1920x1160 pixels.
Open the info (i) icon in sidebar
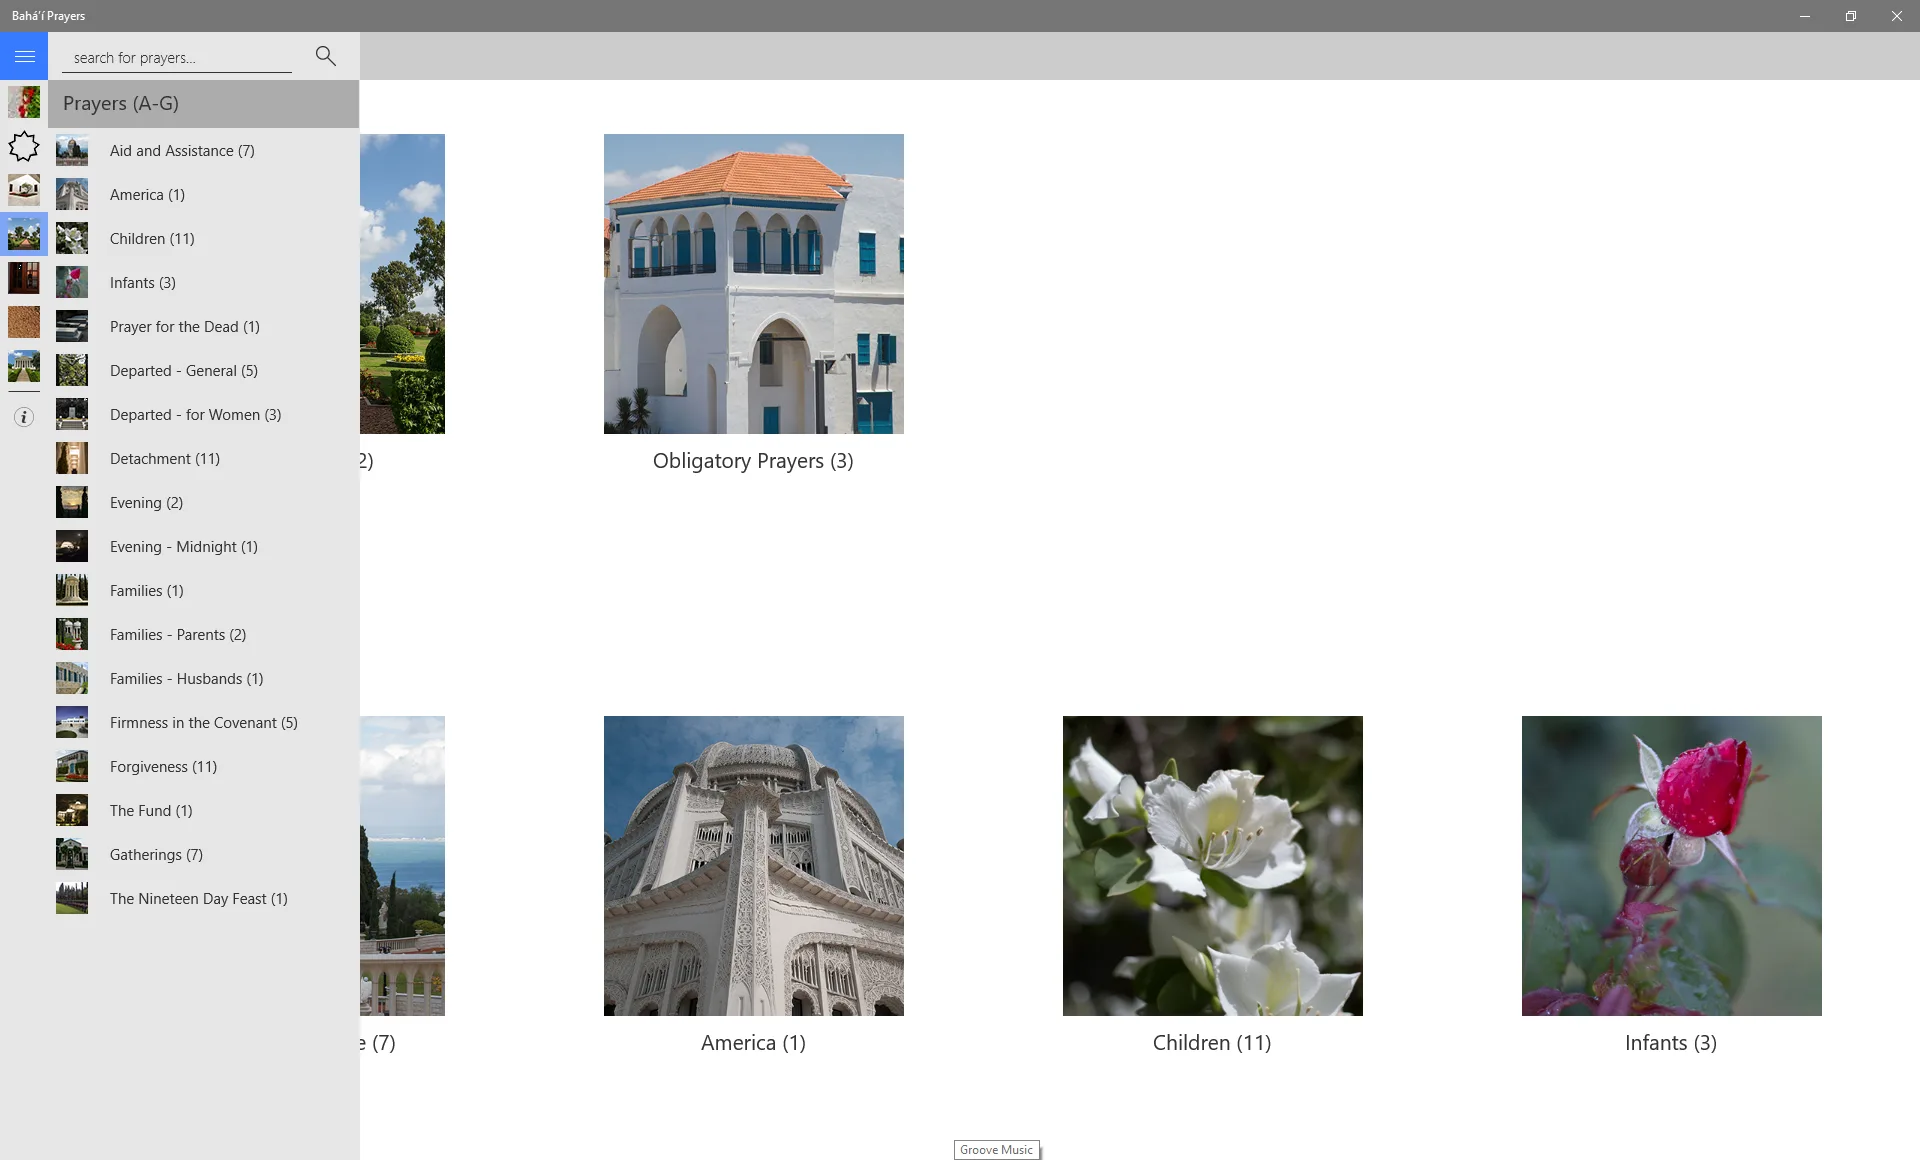pyautogui.click(x=24, y=417)
